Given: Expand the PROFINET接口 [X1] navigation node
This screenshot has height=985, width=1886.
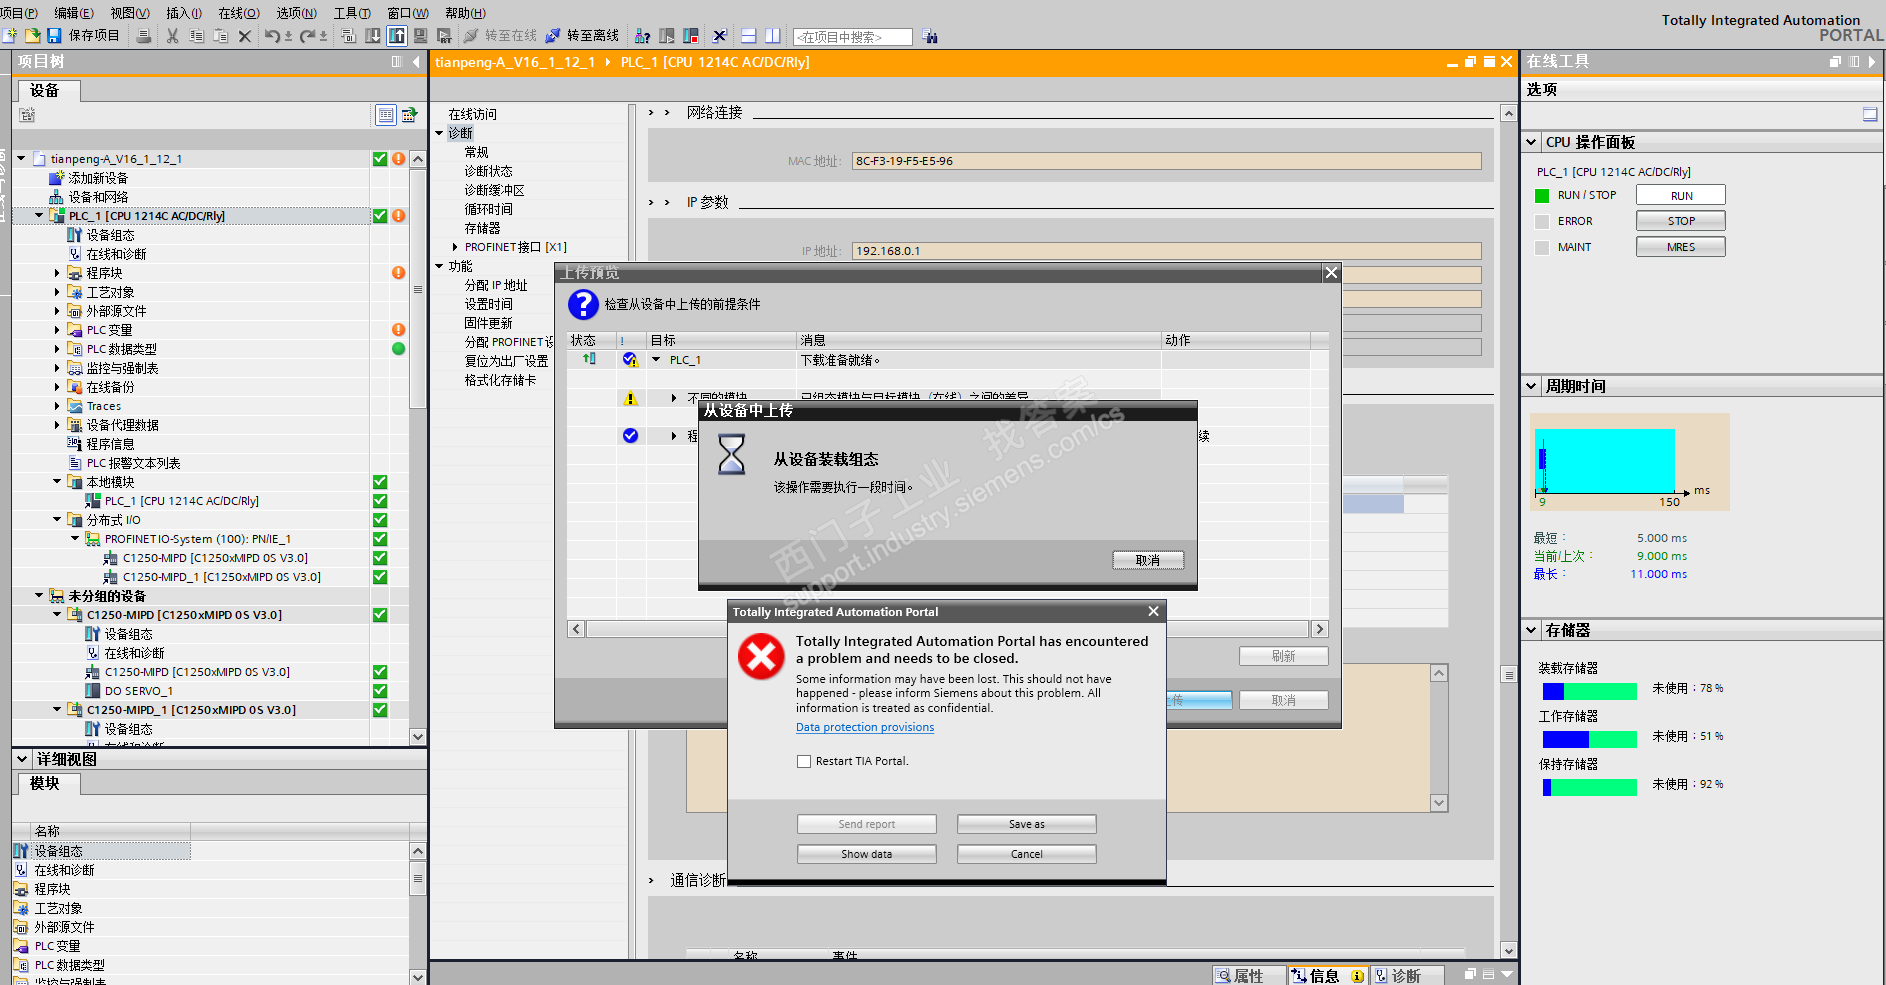Looking at the screenshot, I should pos(455,247).
